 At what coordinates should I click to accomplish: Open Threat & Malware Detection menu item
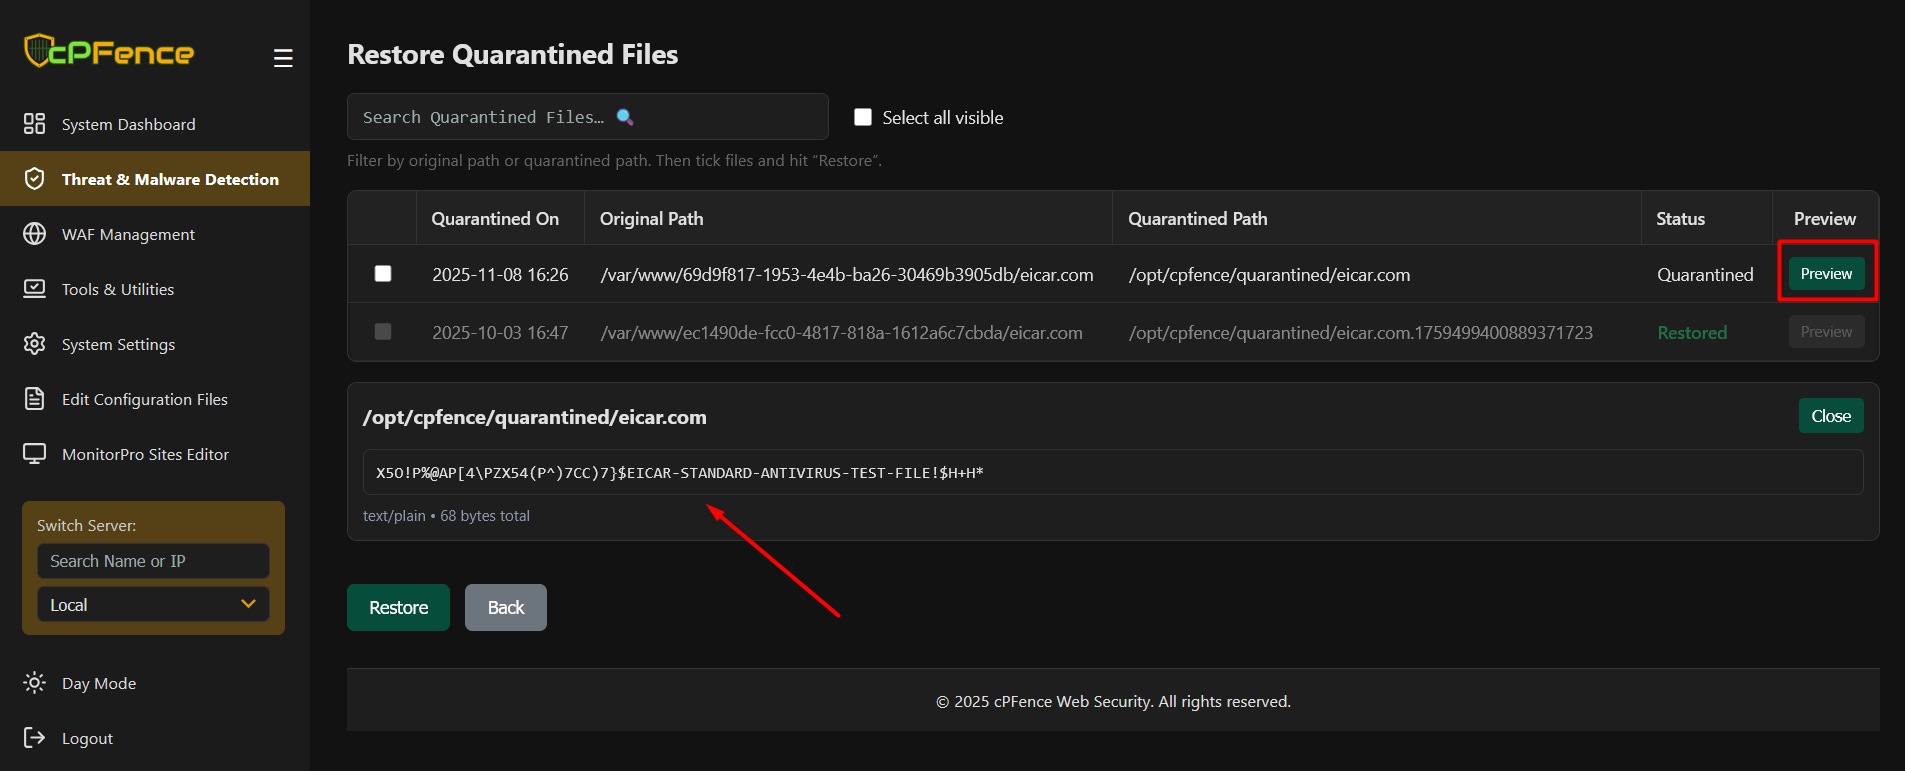pyautogui.click(x=170, y=179)
